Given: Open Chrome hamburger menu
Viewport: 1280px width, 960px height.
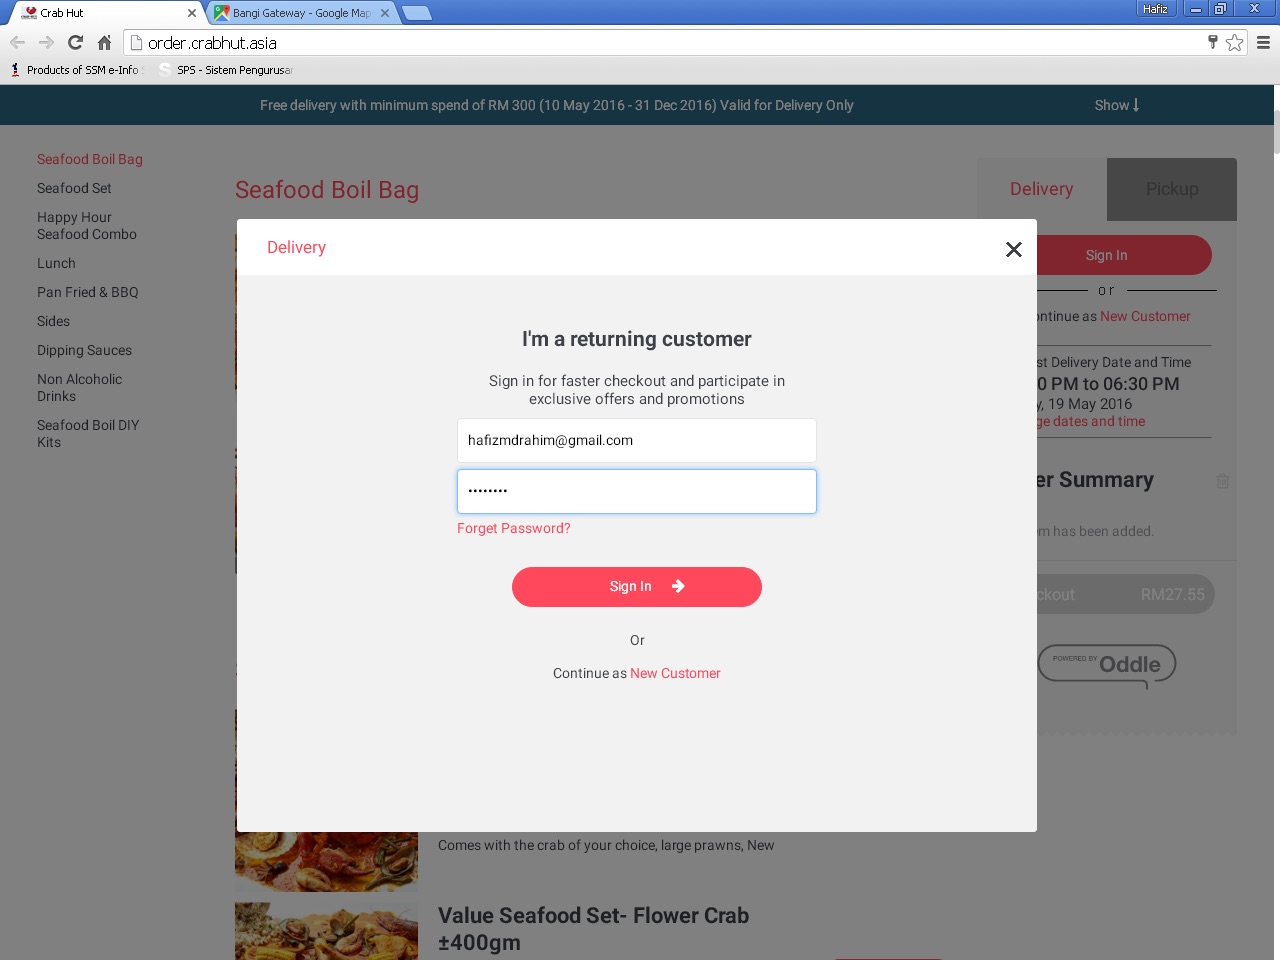Looking at the screenshot, I should pos(1263,42).
